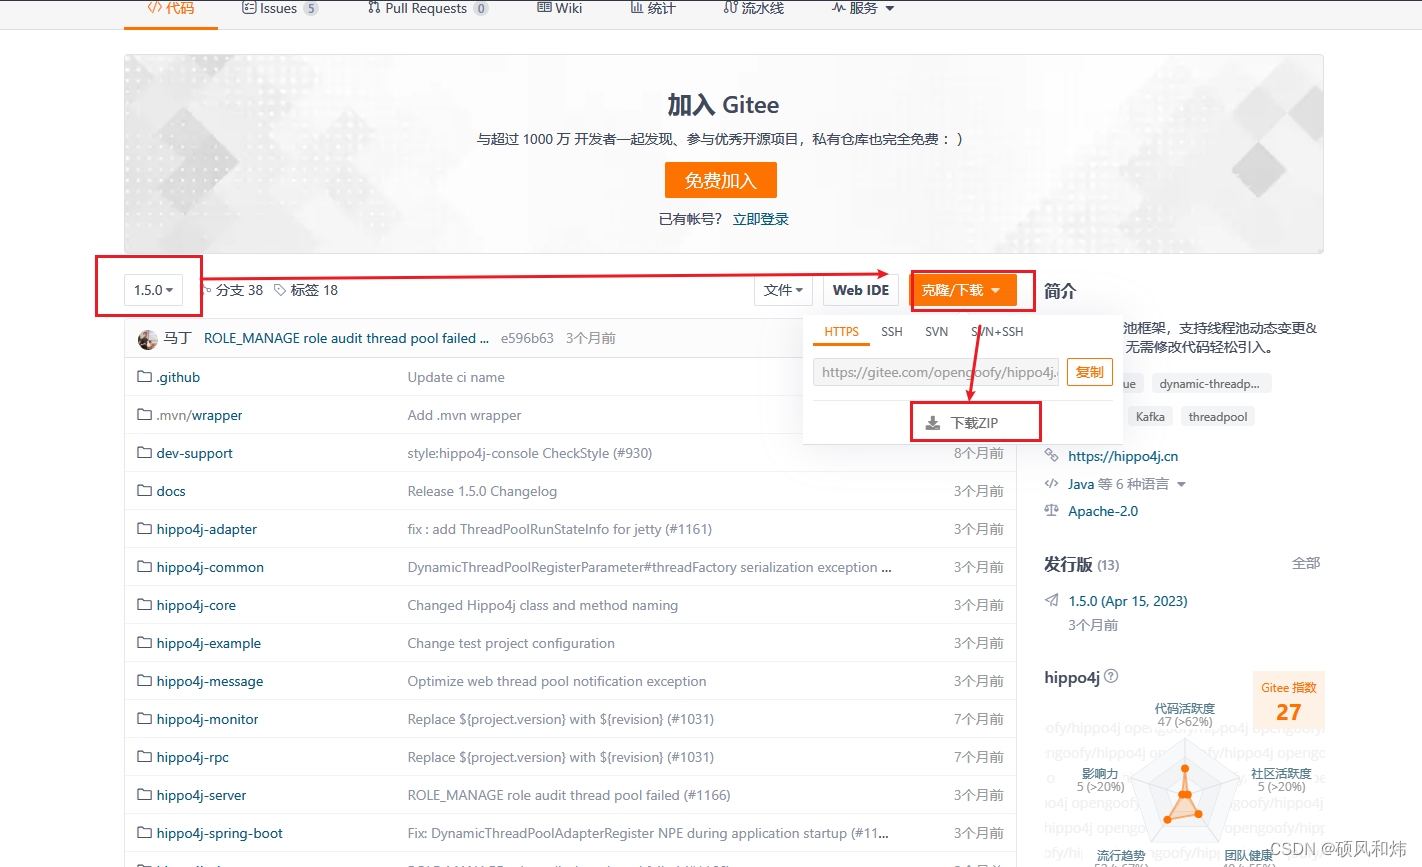Viewport: 1422px width, 867px height.
Task: Expand the 服务 dropdown menu
Action: tap(863, 8)
